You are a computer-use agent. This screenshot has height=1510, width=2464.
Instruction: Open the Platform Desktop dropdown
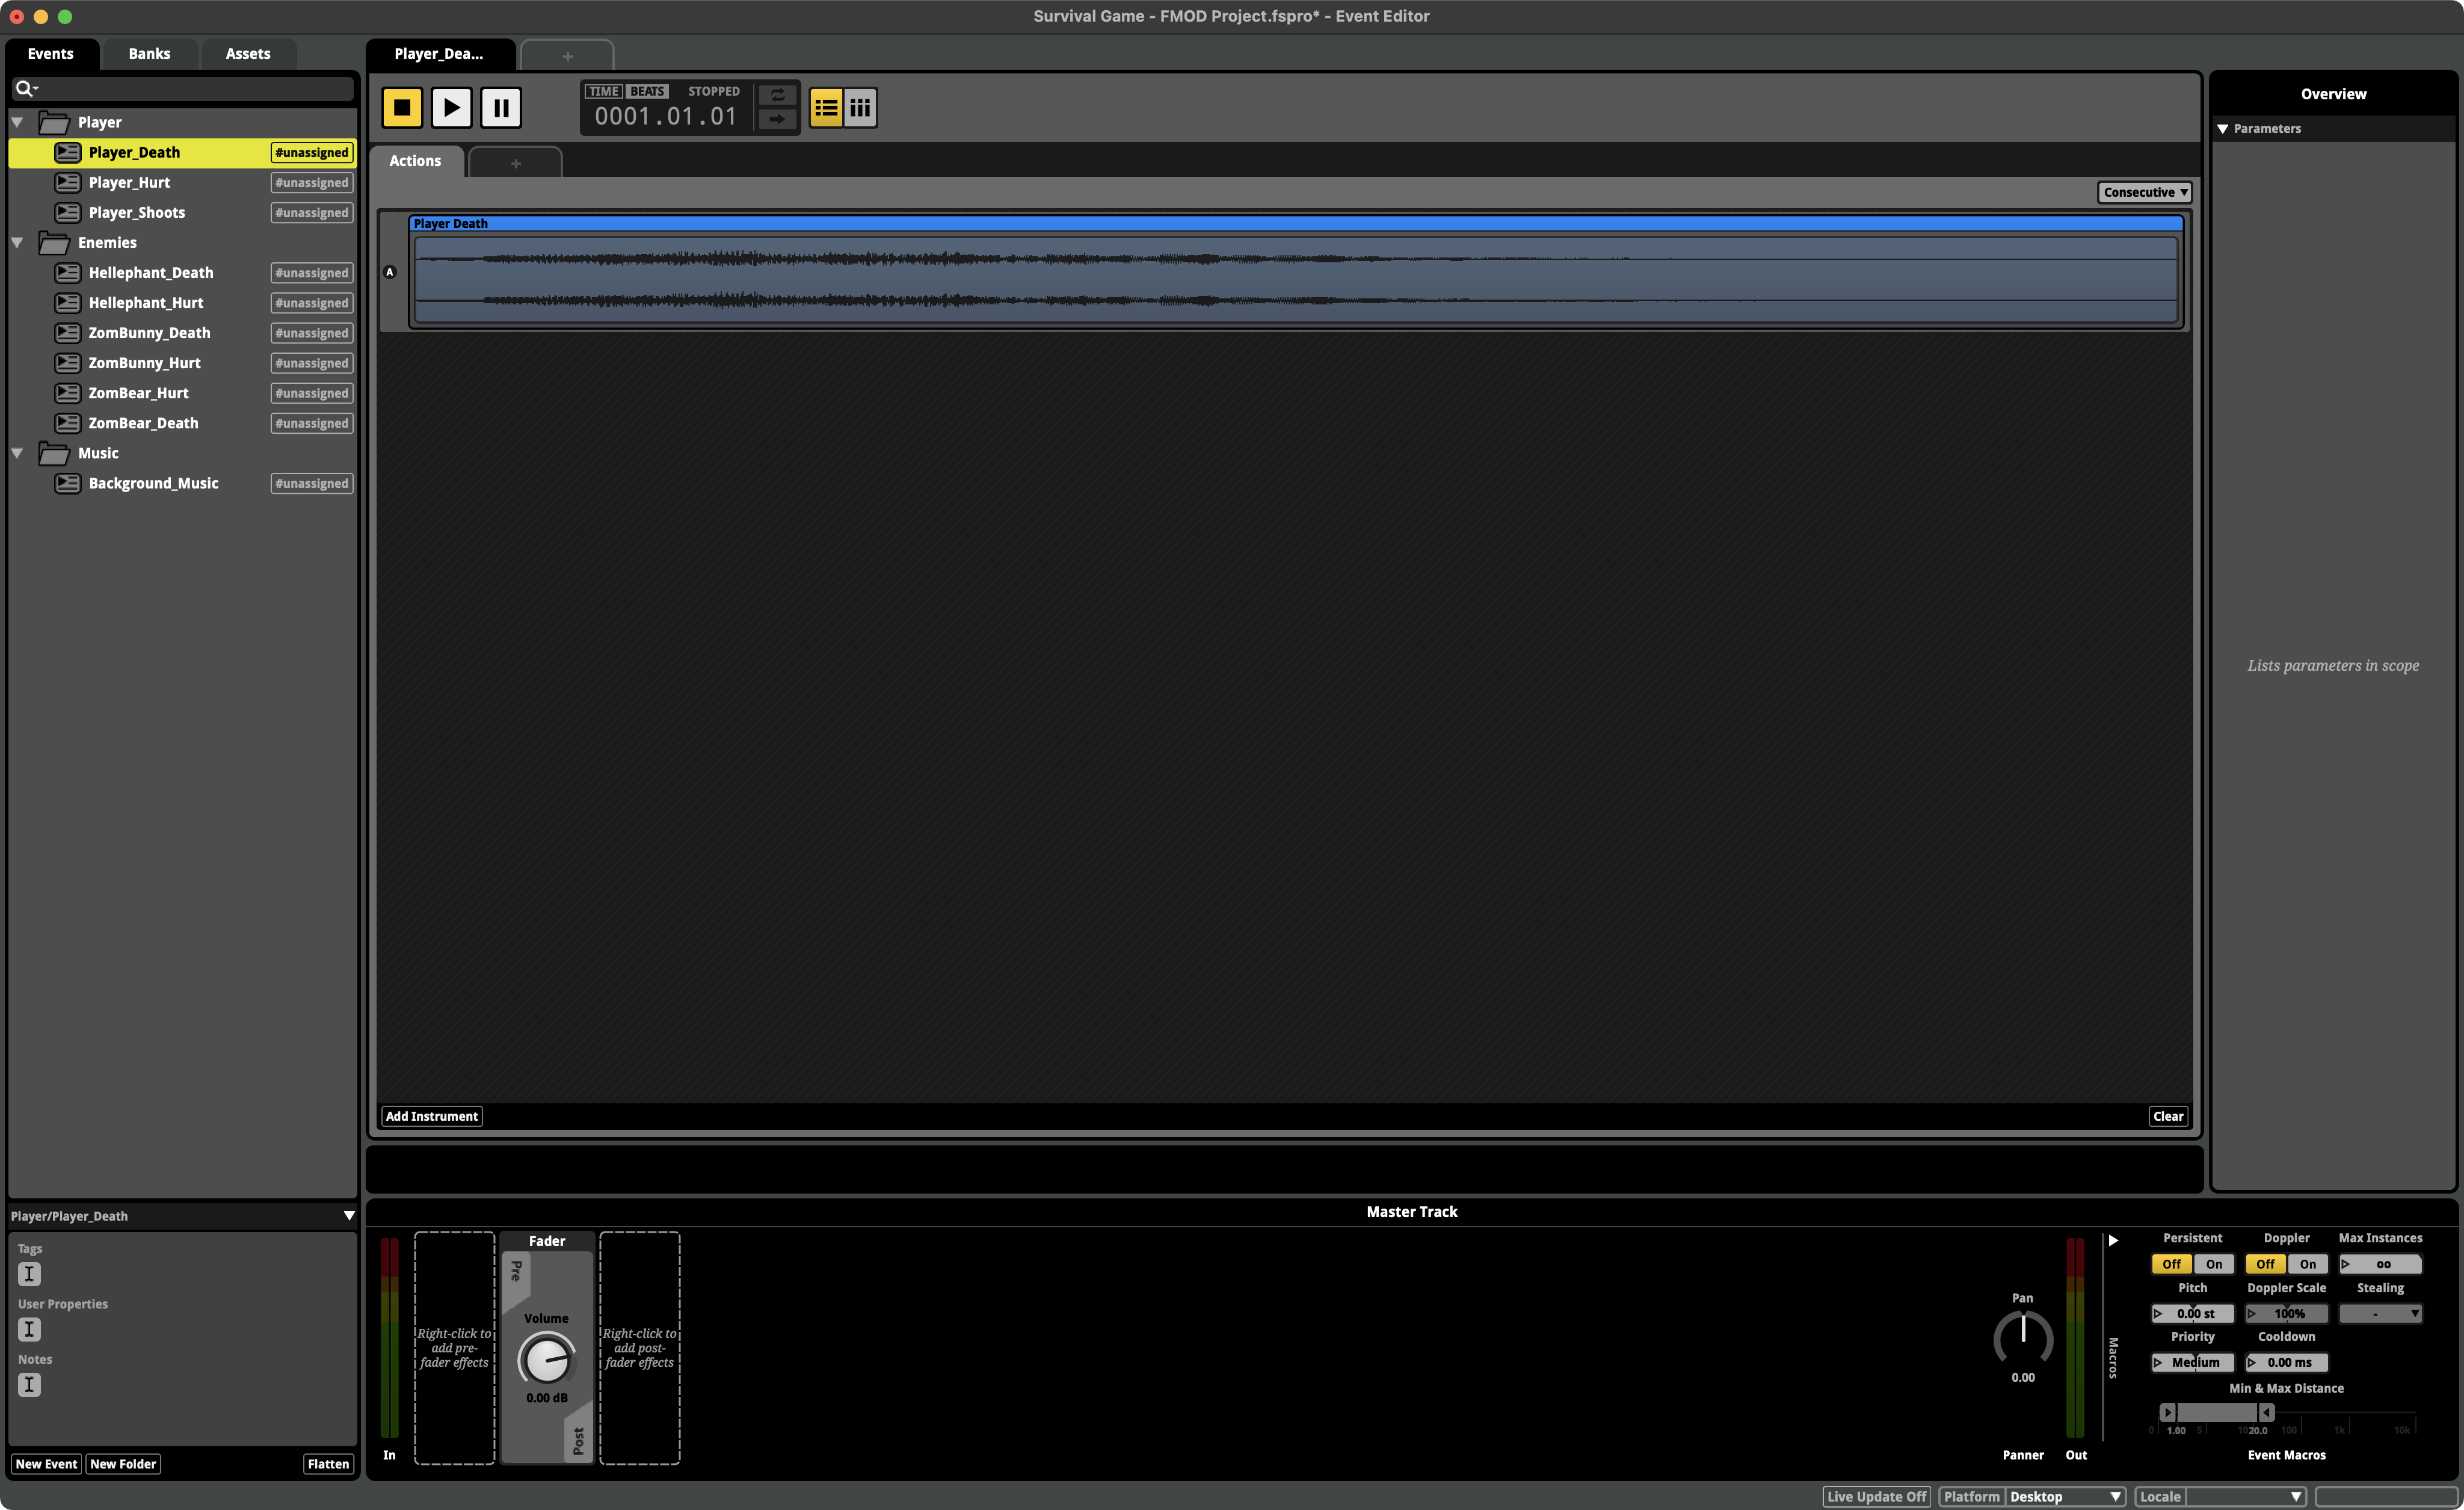pos(2064,1497)
